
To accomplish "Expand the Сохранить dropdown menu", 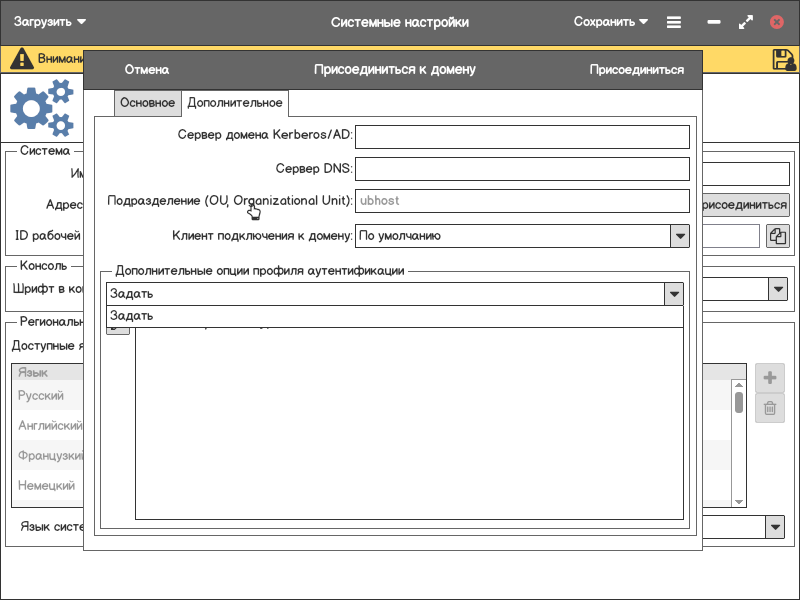I will pos(611,22).
